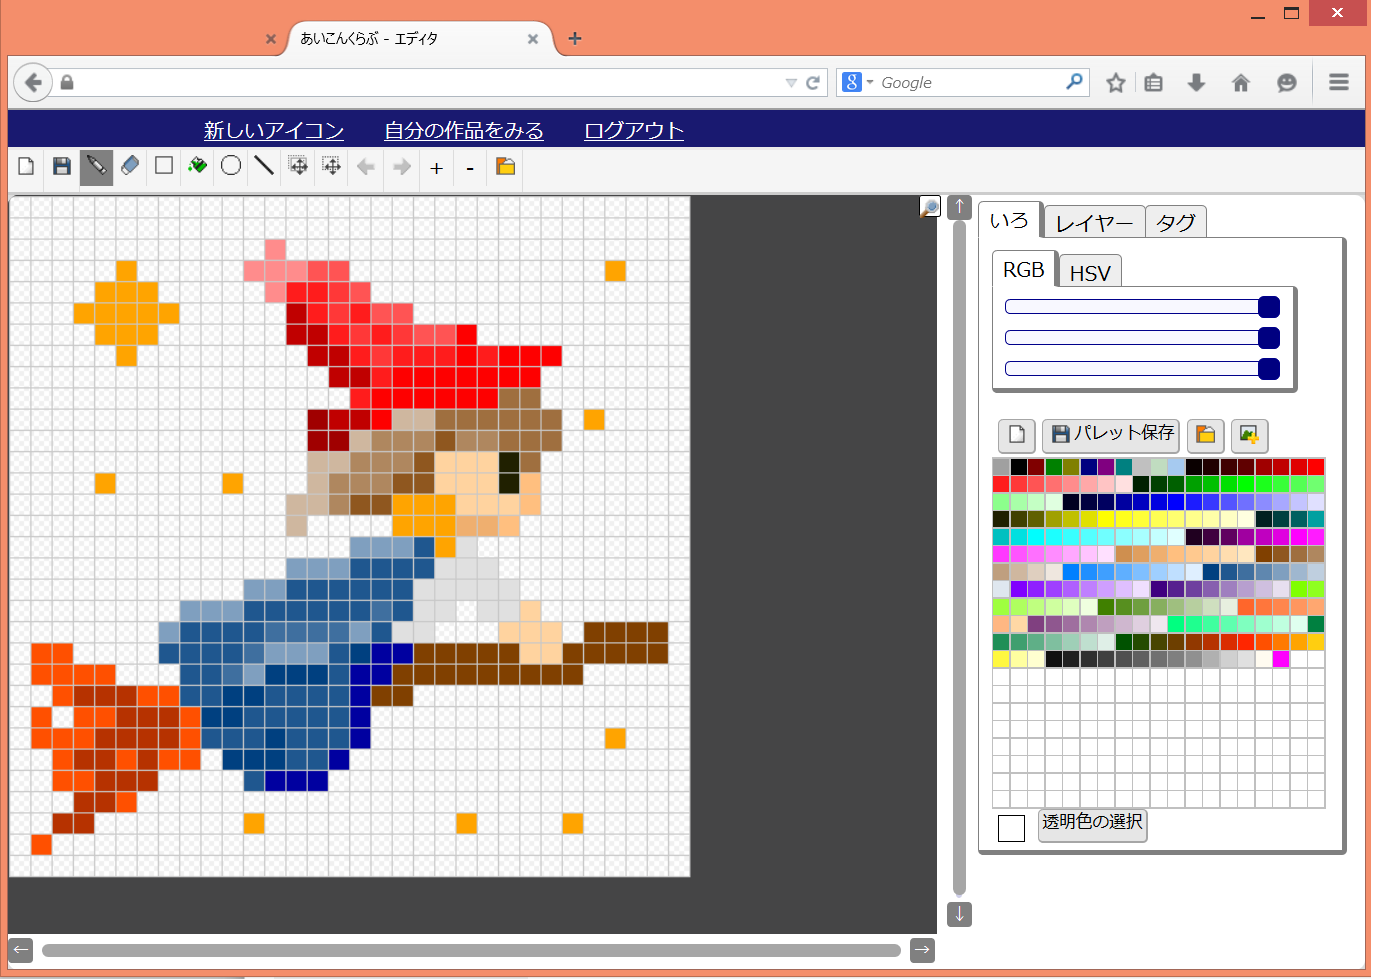Save the drawing with the floppy disk icon
This screenshot has height=979, width=1373.
(x=62, y=166)
